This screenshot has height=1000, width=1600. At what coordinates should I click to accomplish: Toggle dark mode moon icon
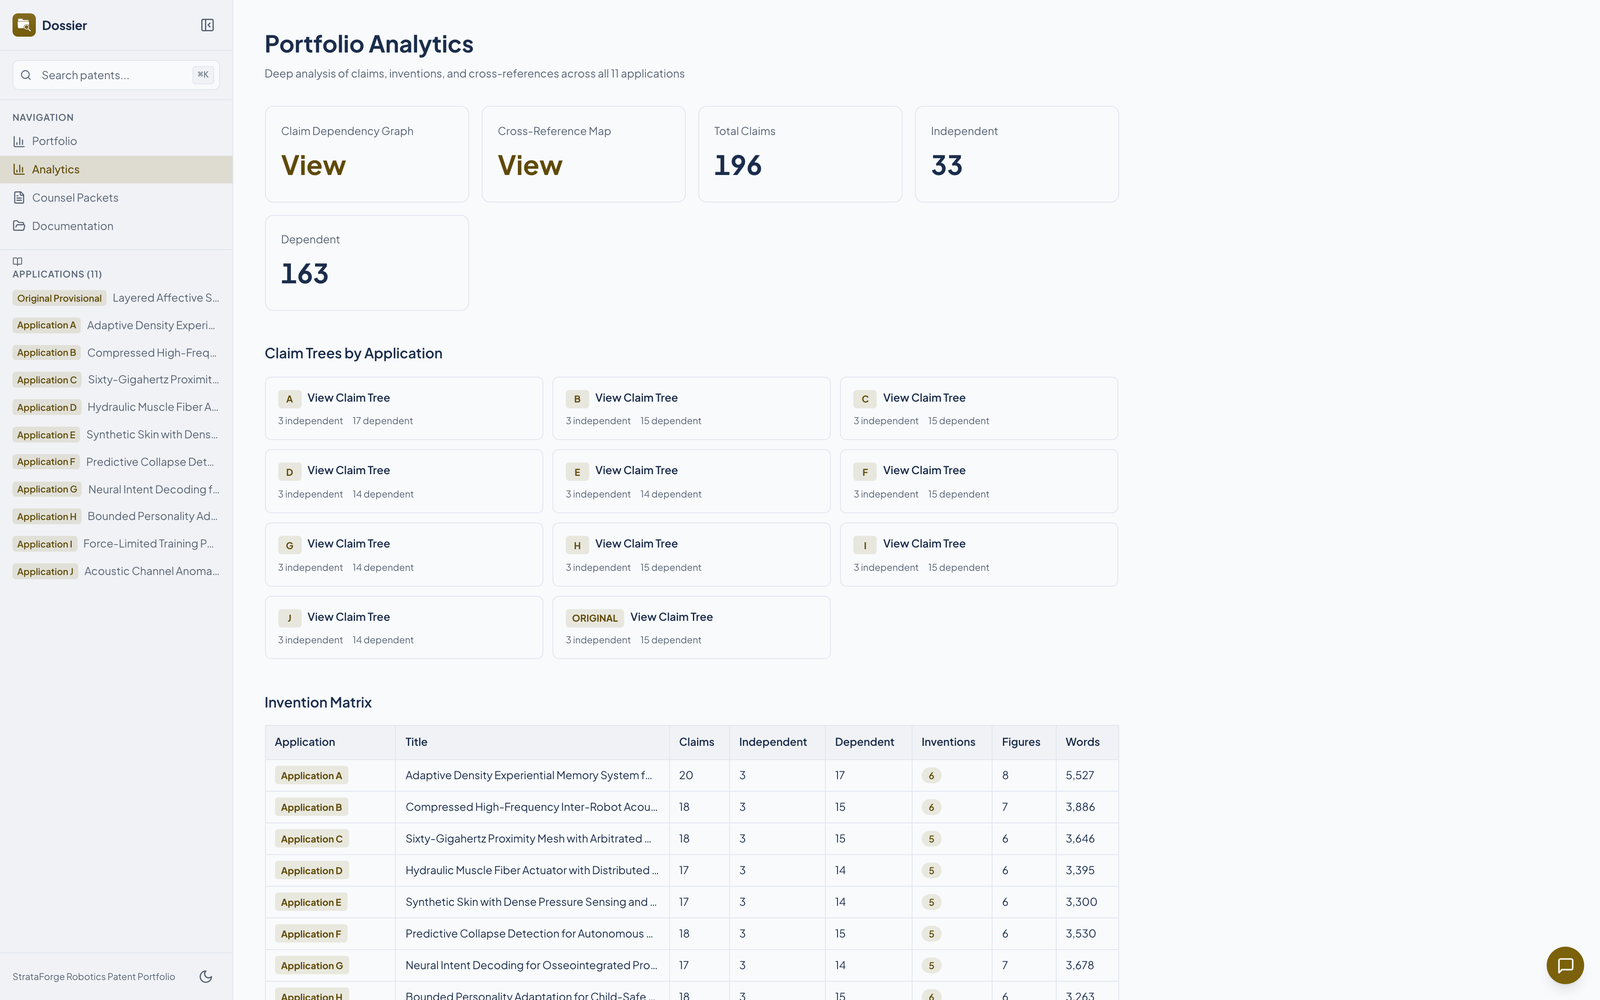206,977
